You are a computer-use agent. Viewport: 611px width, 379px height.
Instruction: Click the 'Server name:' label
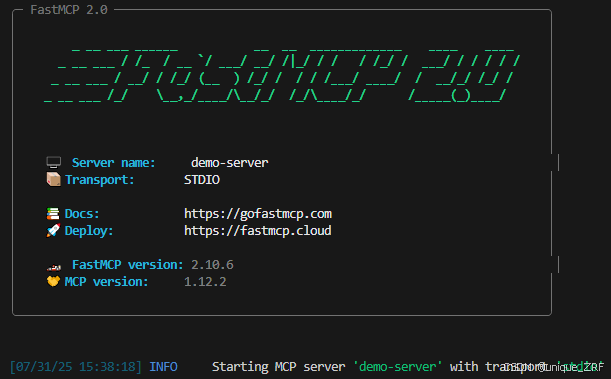point(113,162)
